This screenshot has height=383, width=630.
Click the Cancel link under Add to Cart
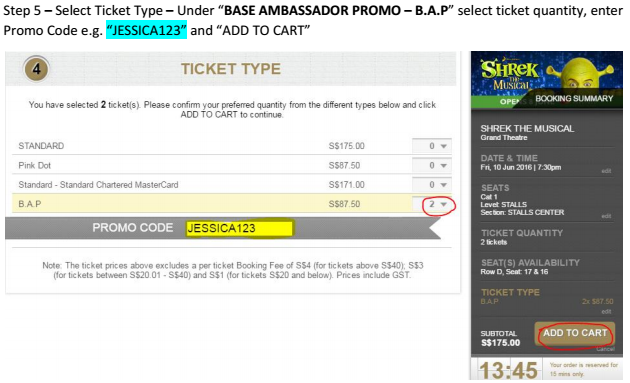[x=605, y=349]
